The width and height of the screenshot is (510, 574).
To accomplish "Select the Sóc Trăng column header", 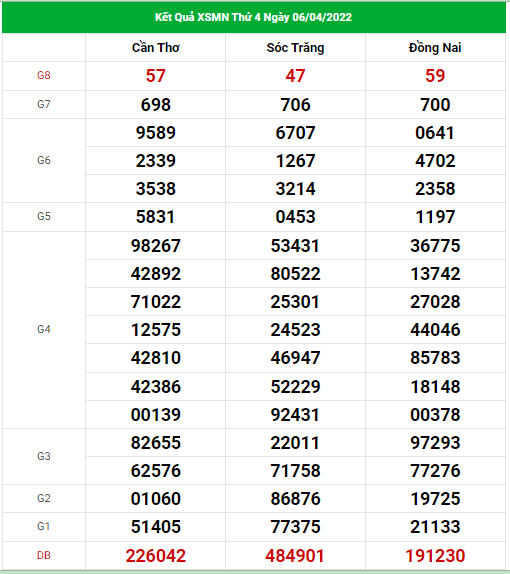I will coord(295,48).
